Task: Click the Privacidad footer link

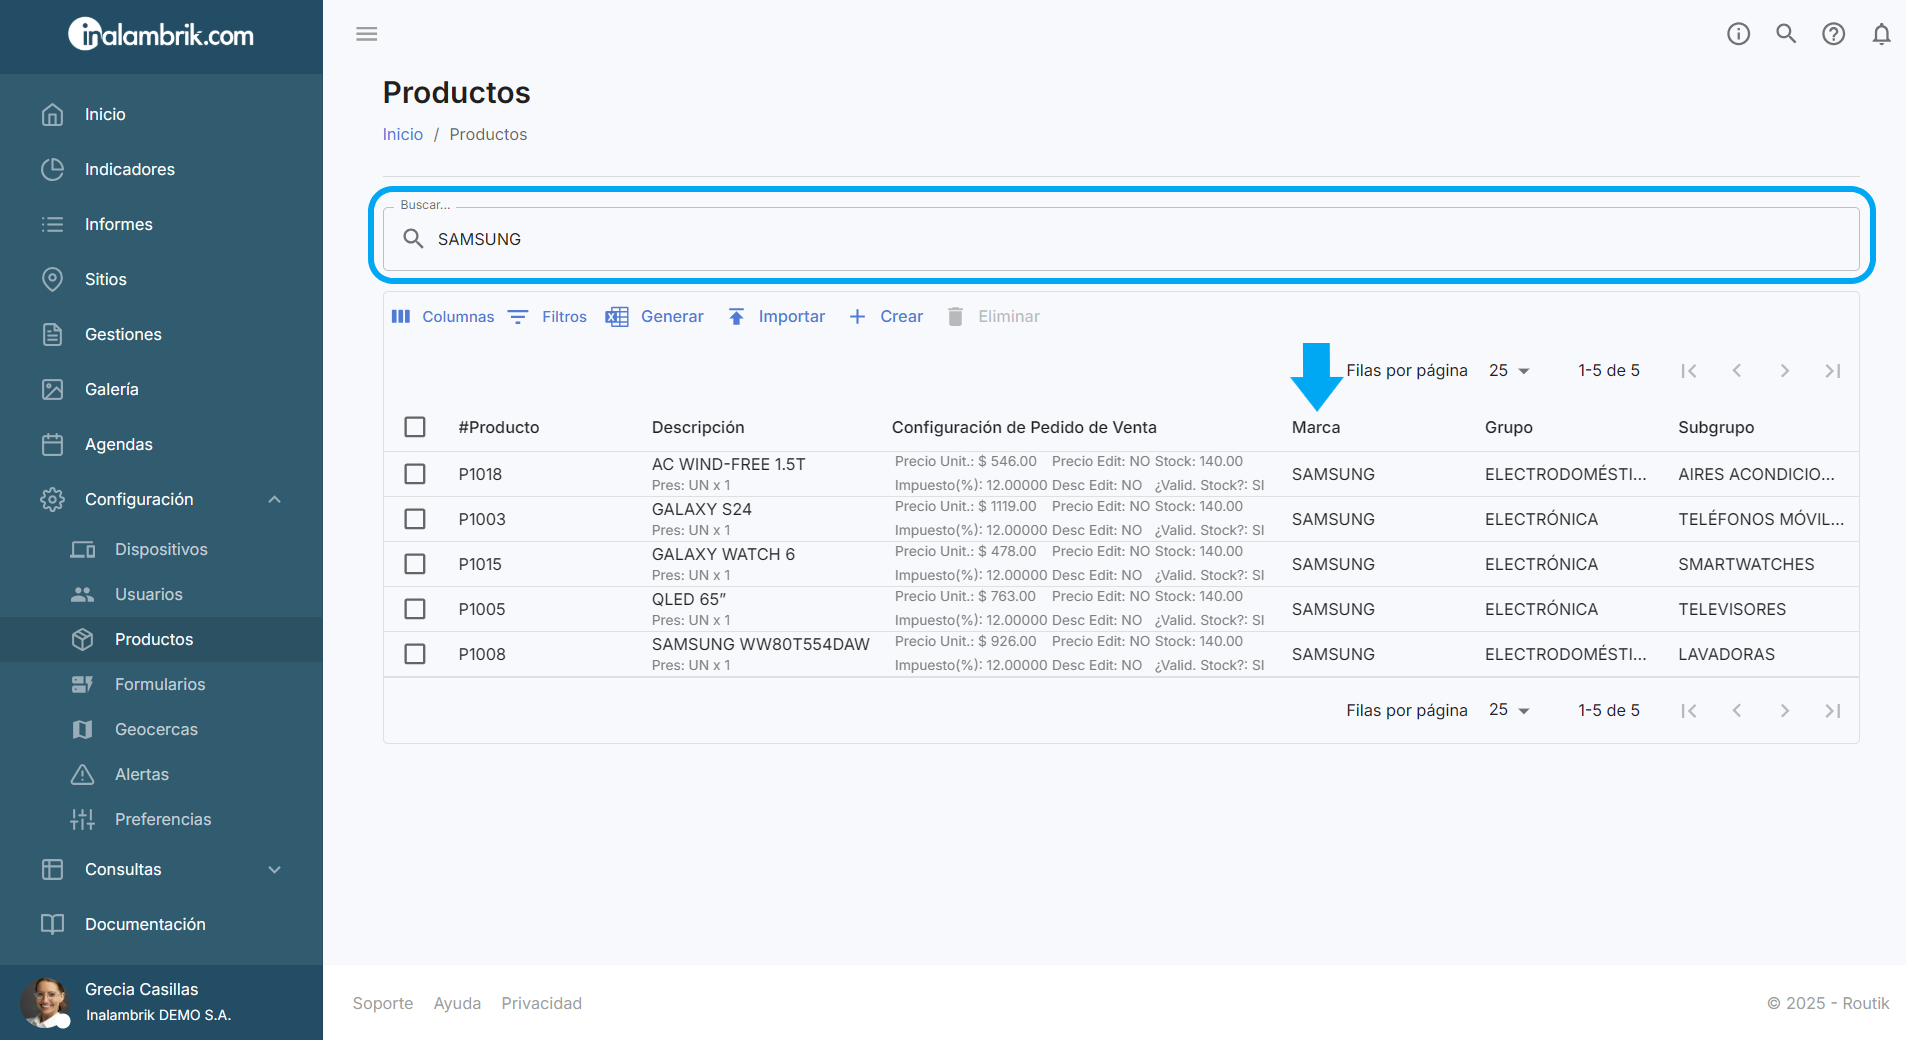Action: point(541,1003)
